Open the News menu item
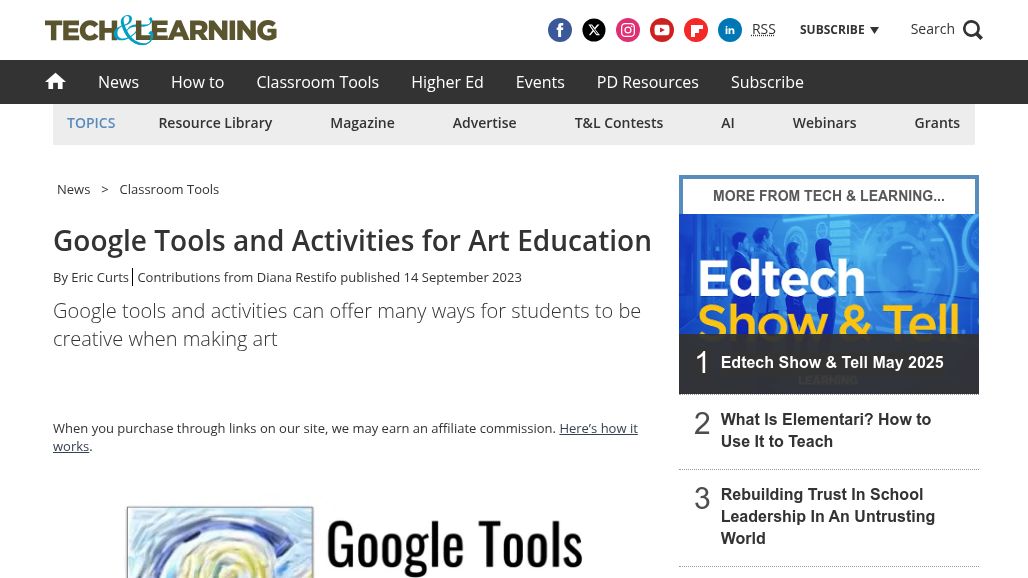Viewport: 1028px width, 578px height. click(119, 82)
